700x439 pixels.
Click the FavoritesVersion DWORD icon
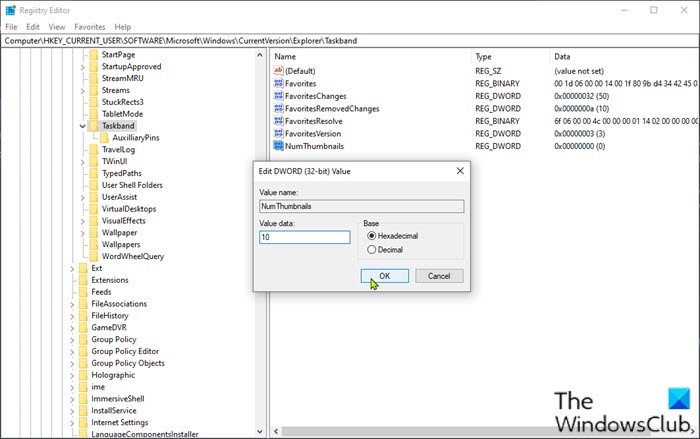(279, 133)
